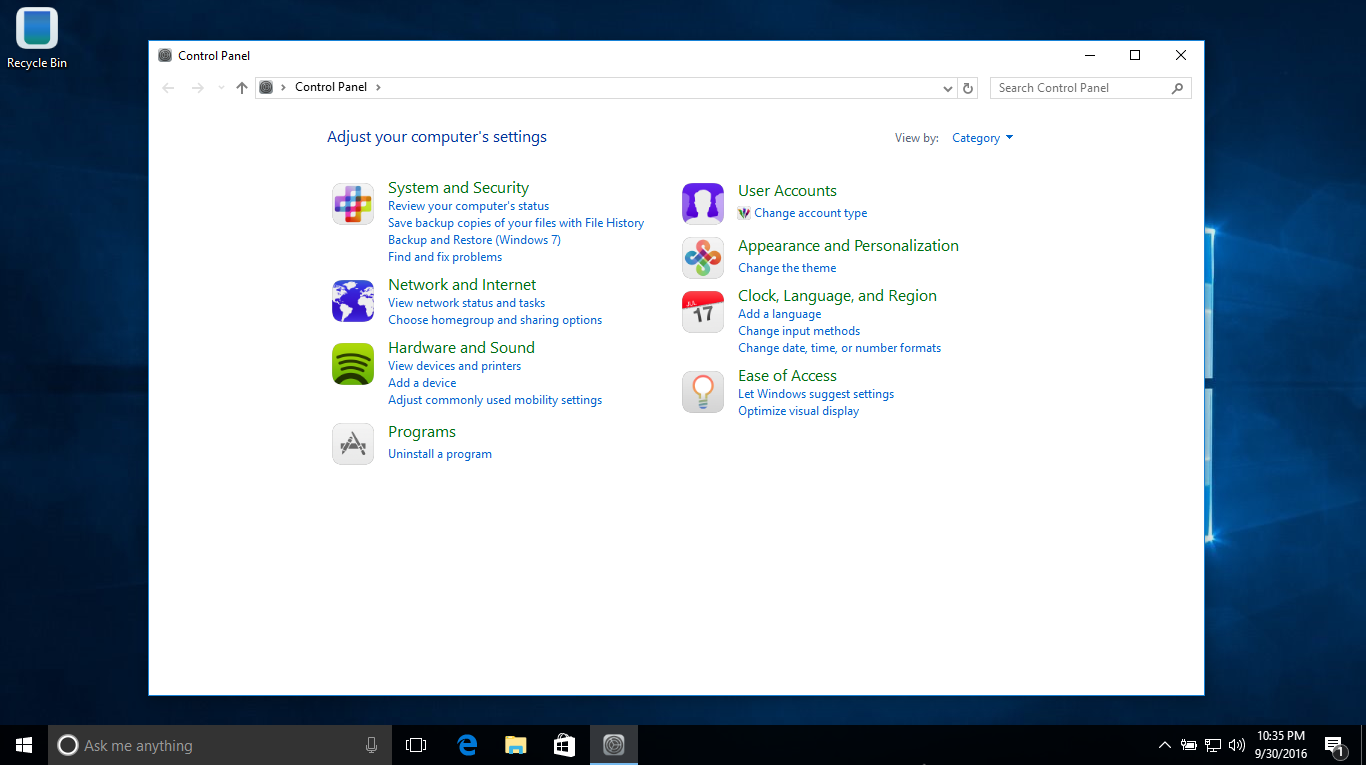Click inside the Search Control Panel box
Screen dimensions: 1366x765
(1080, 88)
